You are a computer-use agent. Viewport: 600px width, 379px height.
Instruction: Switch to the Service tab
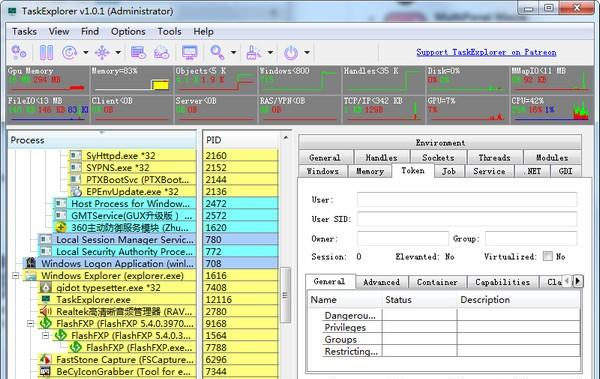coord(489,171)
